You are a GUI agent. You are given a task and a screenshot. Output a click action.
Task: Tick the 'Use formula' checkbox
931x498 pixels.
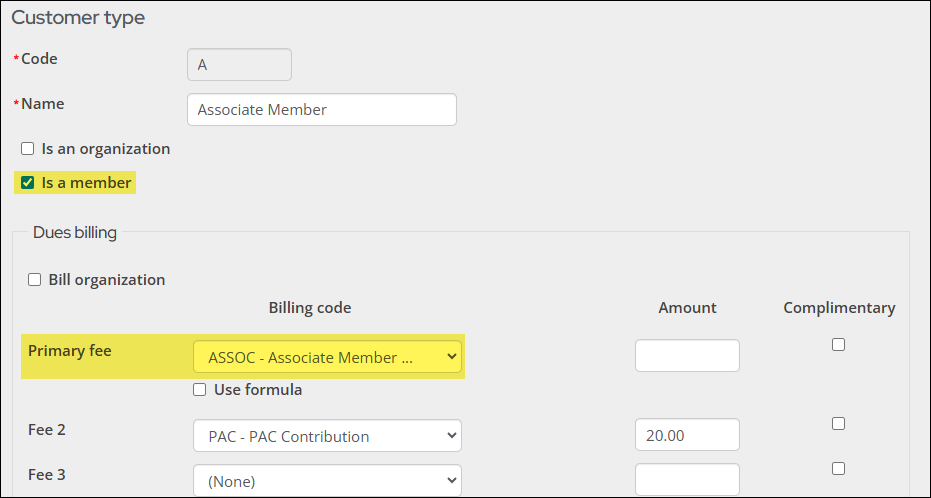tap(200, 390)
